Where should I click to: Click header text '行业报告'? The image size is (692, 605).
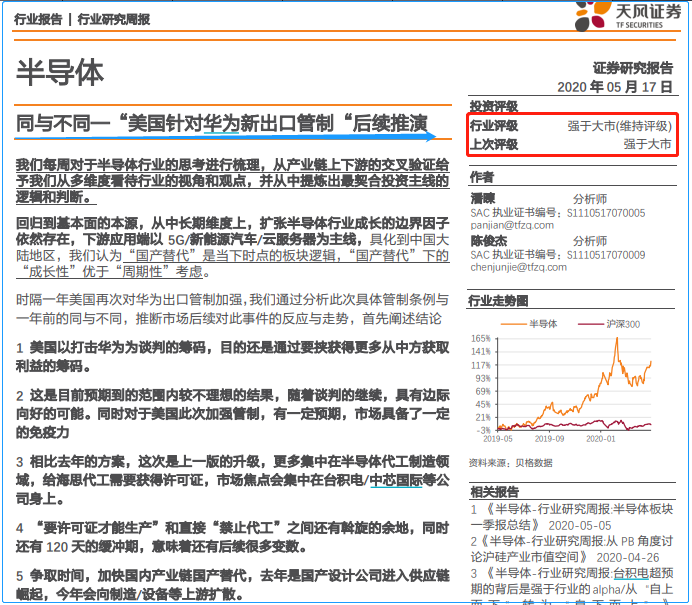[x=38, y=19]
